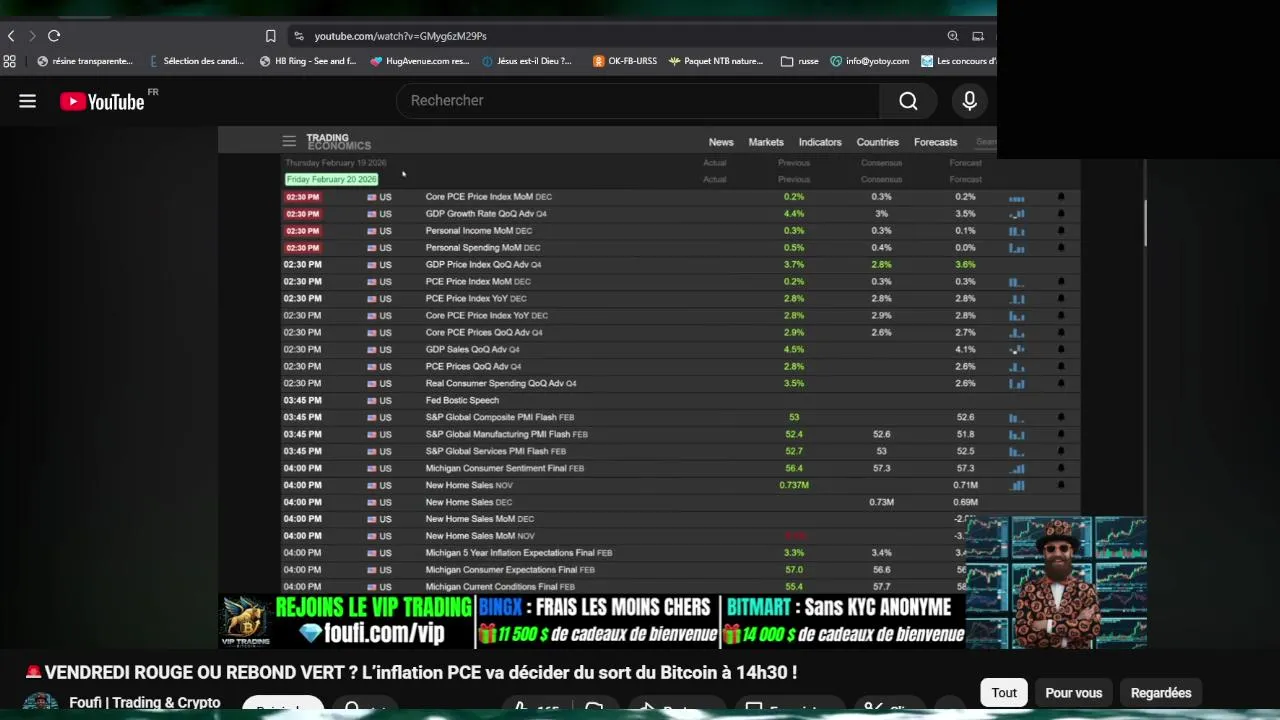Open the 'HugAvenue.com' bookmark
This screenshot has height=720, width=1280.
420,61
